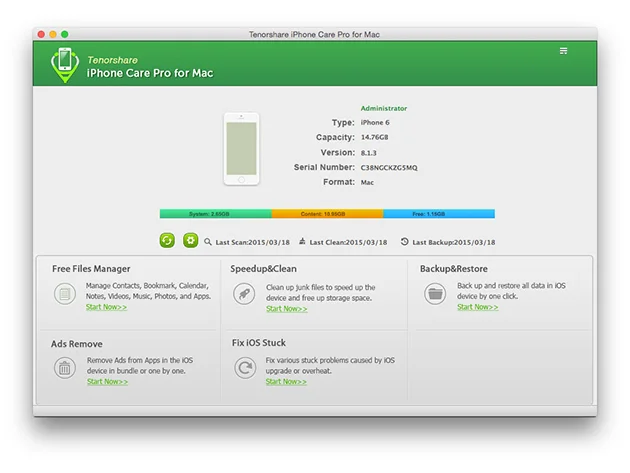Click the Serial Number label

(324, 167)
